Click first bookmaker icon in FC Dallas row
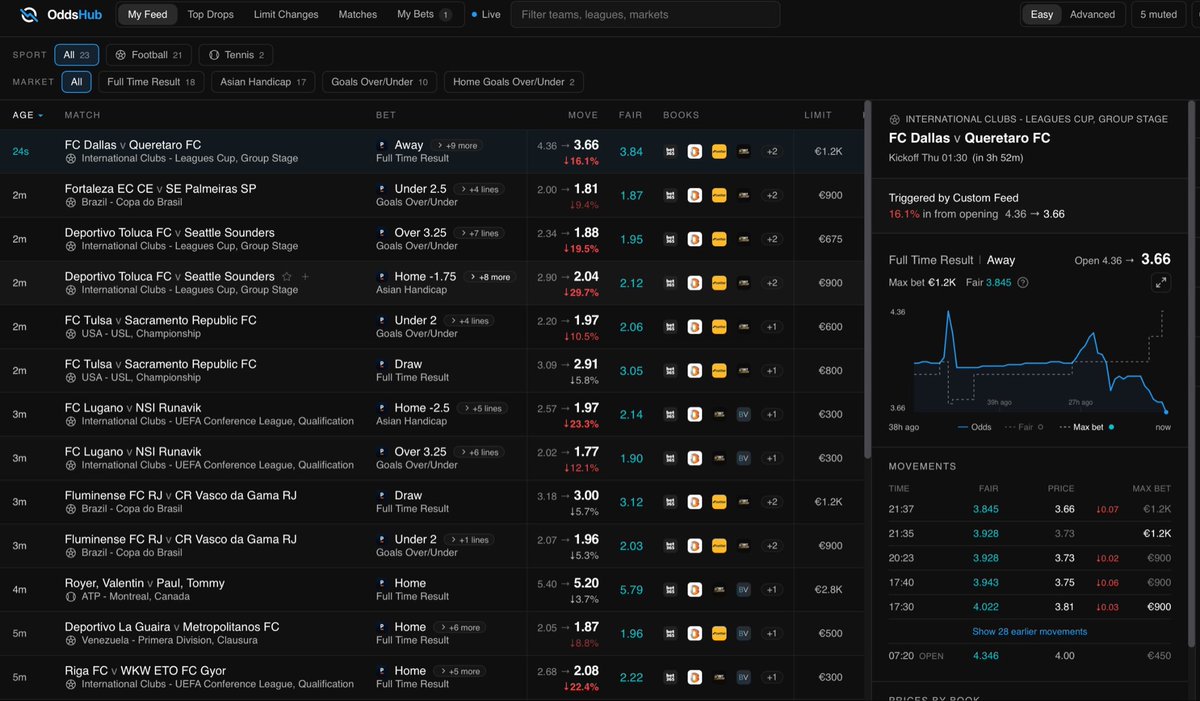 [x=671, y=152]
